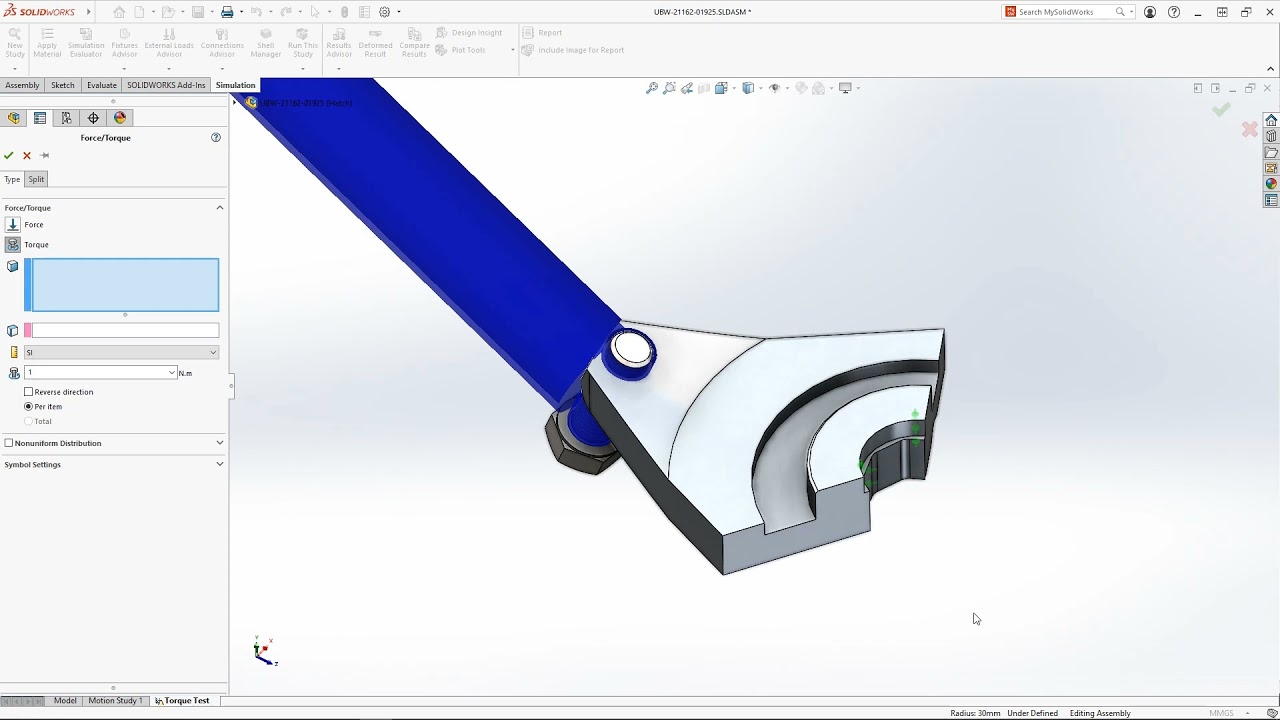Open the Hide/Show Items eye icon

pyautogui.click(x=774, y=88)
